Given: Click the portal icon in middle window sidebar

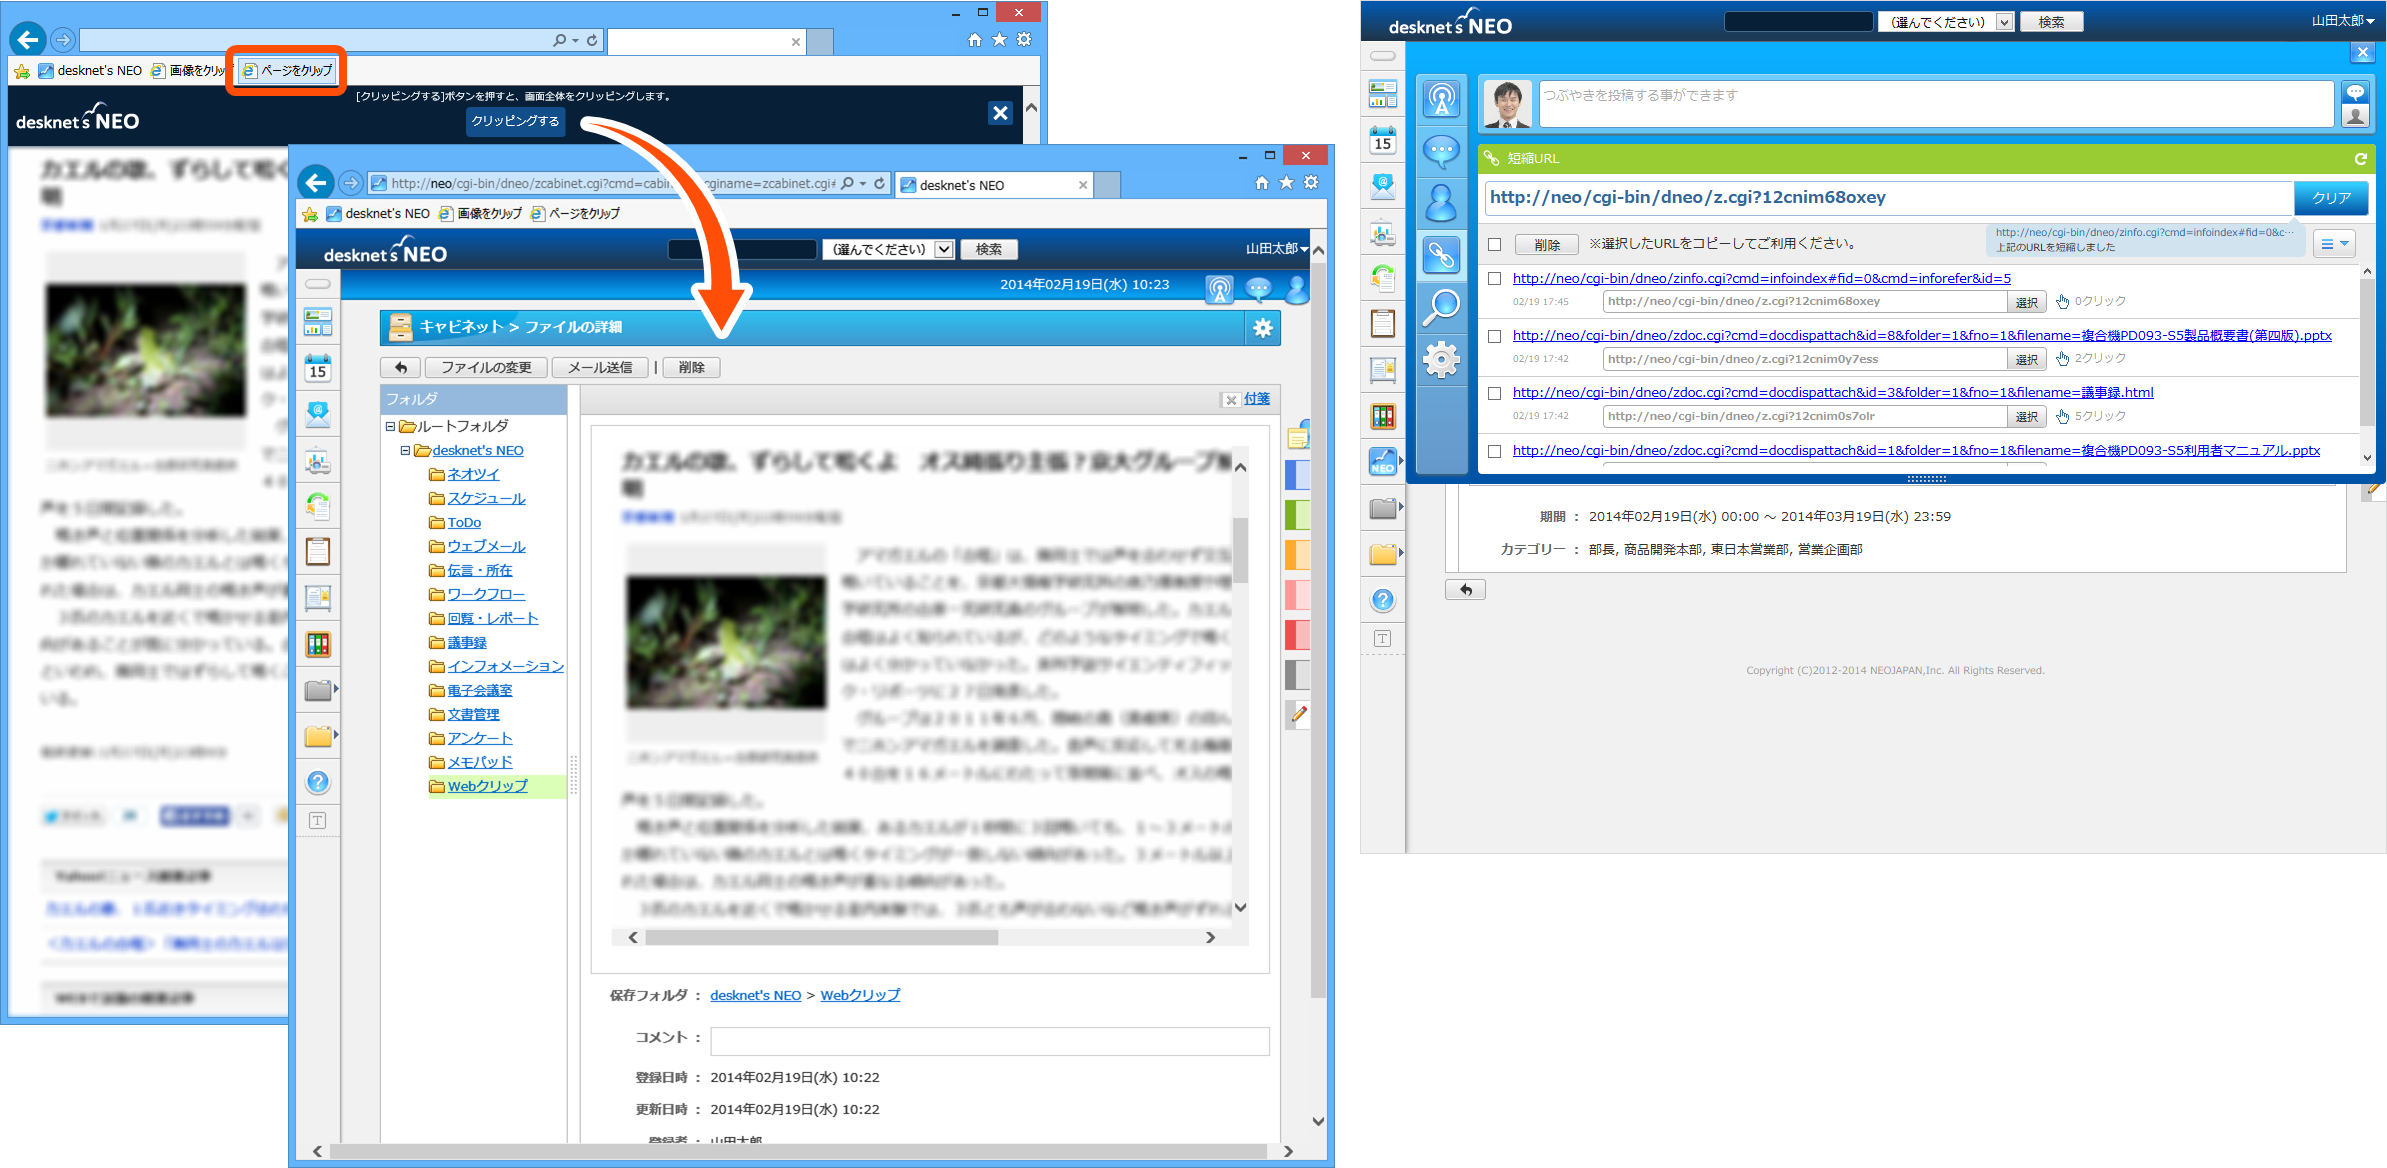Looking at the screenshot, I should (318, 322).
